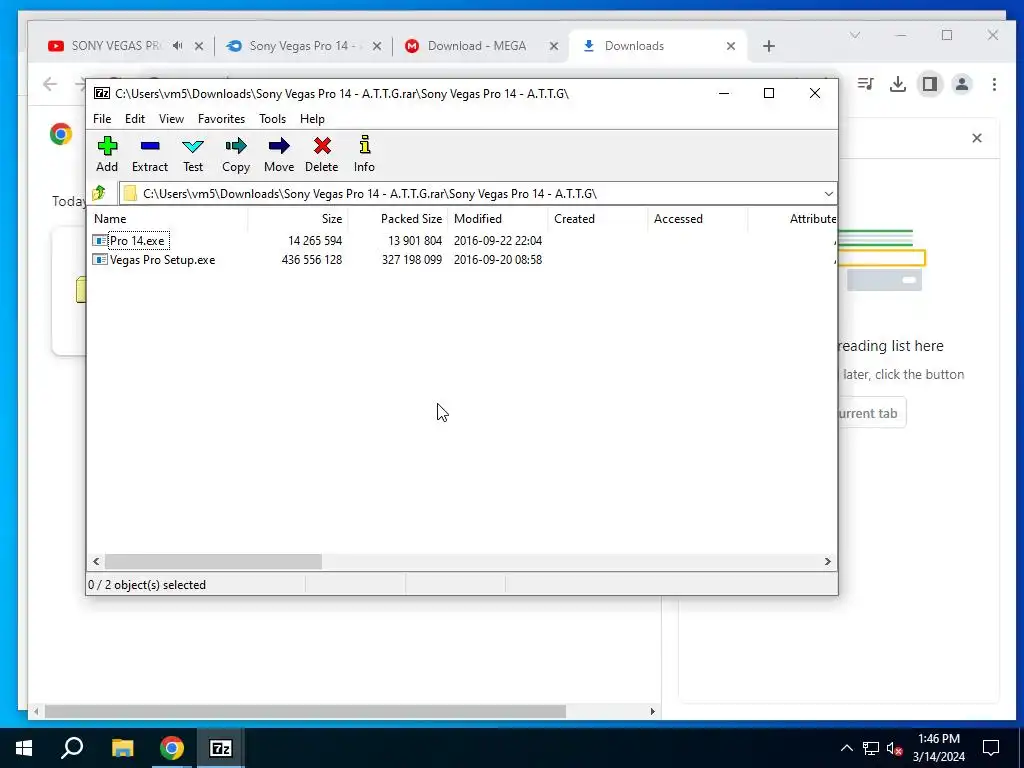This screenshot has width=1024, height=768.
Task: Open Info for the archive
Action: 364,154
